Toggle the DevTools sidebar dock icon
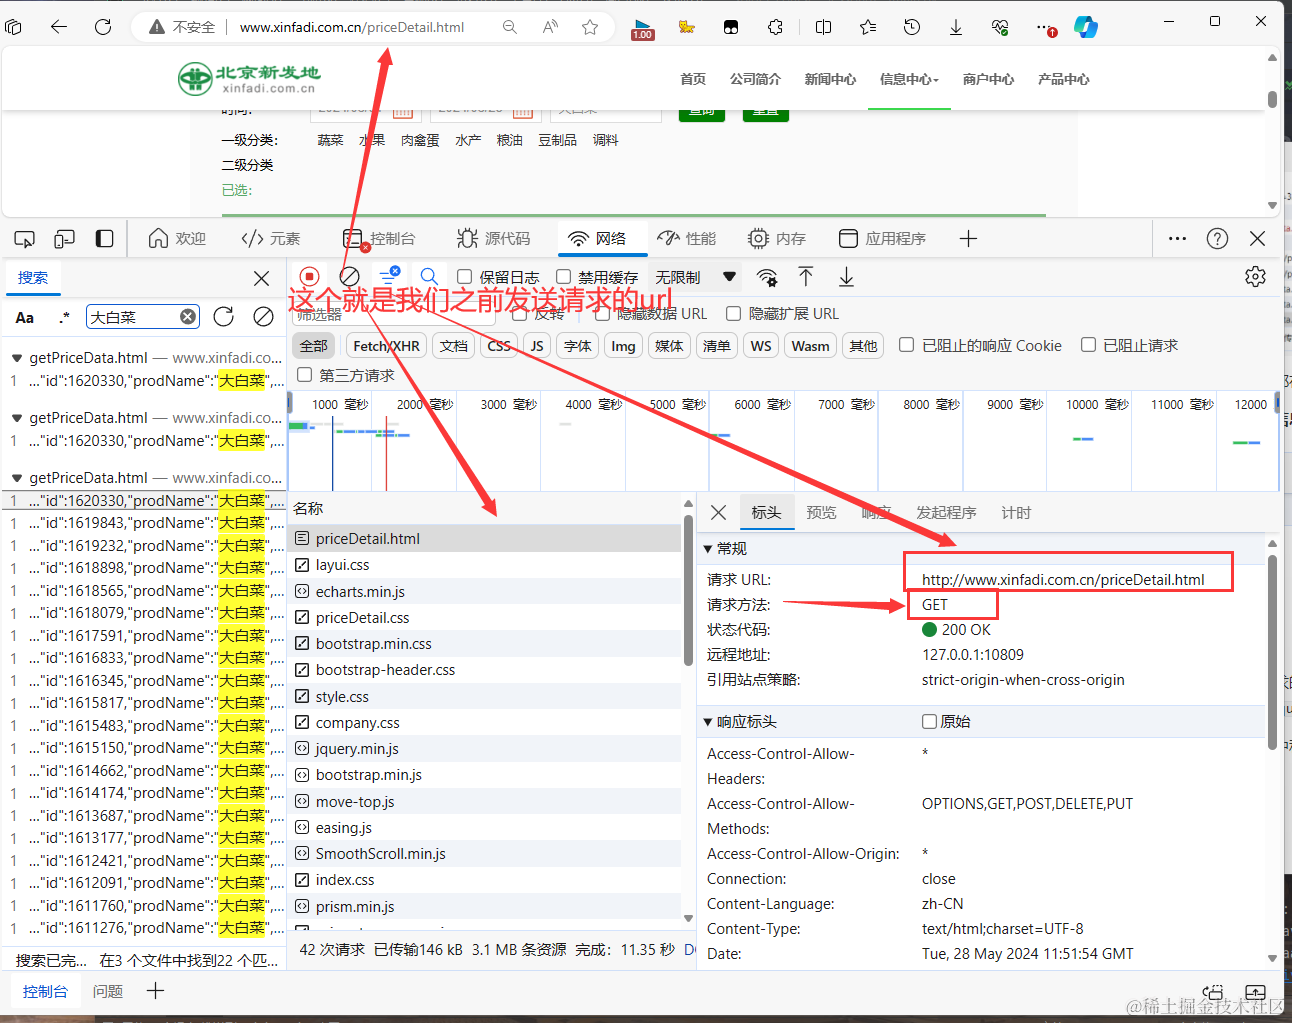 coord(104,239)
